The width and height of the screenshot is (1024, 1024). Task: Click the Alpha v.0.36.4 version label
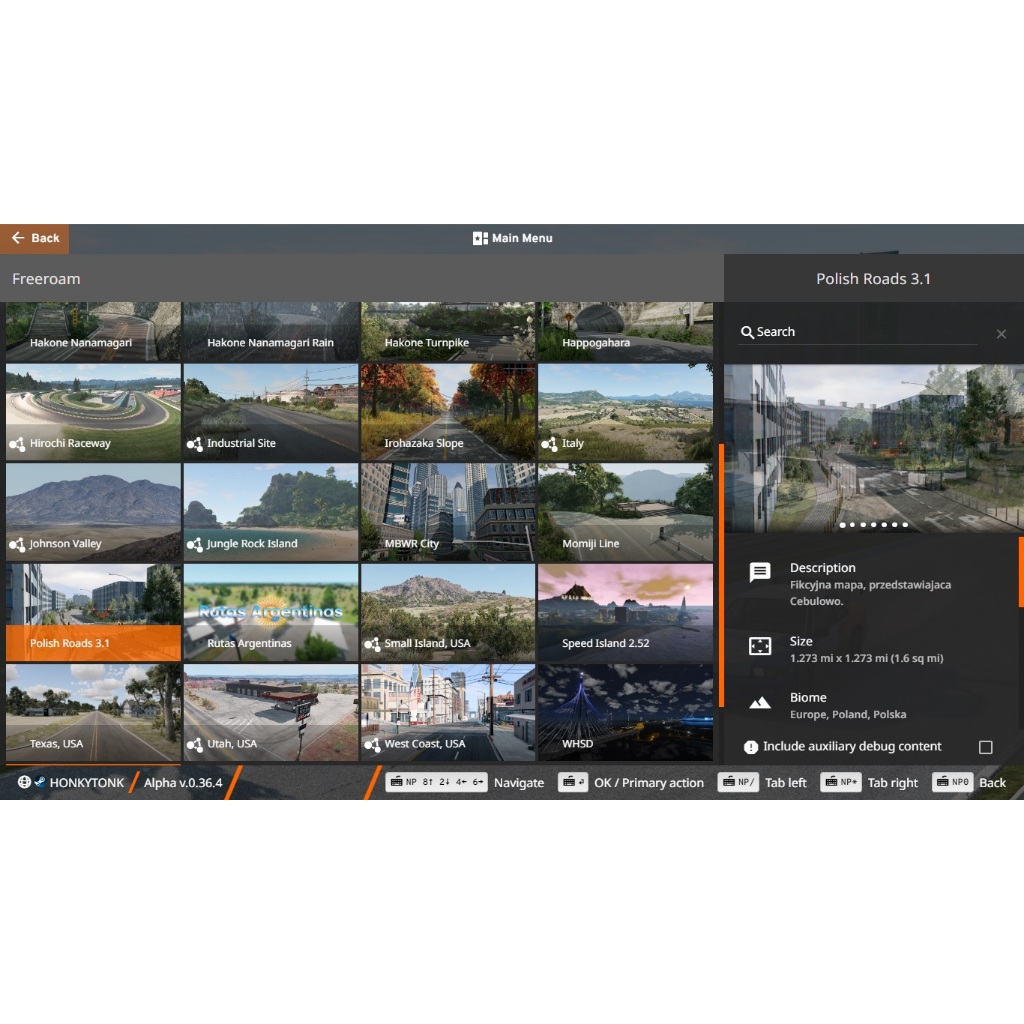[x=183, y=783]
